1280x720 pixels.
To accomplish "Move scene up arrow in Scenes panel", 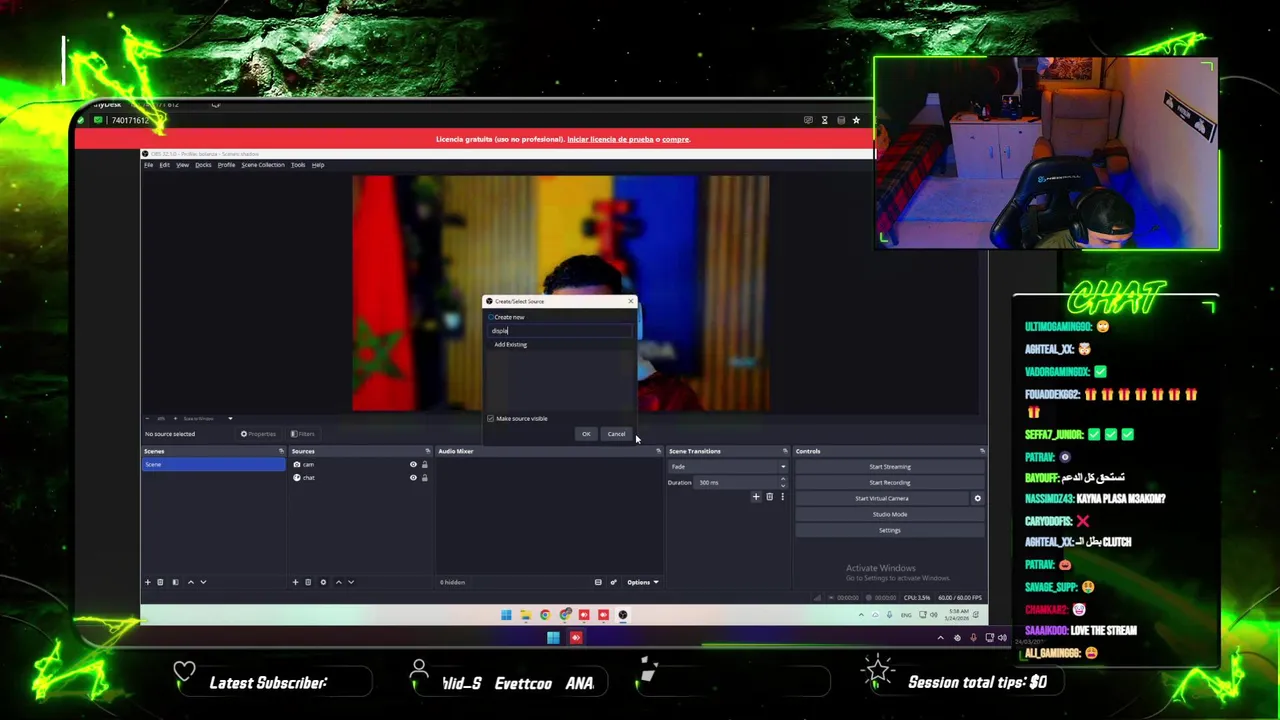I will (x=191, y=582).
